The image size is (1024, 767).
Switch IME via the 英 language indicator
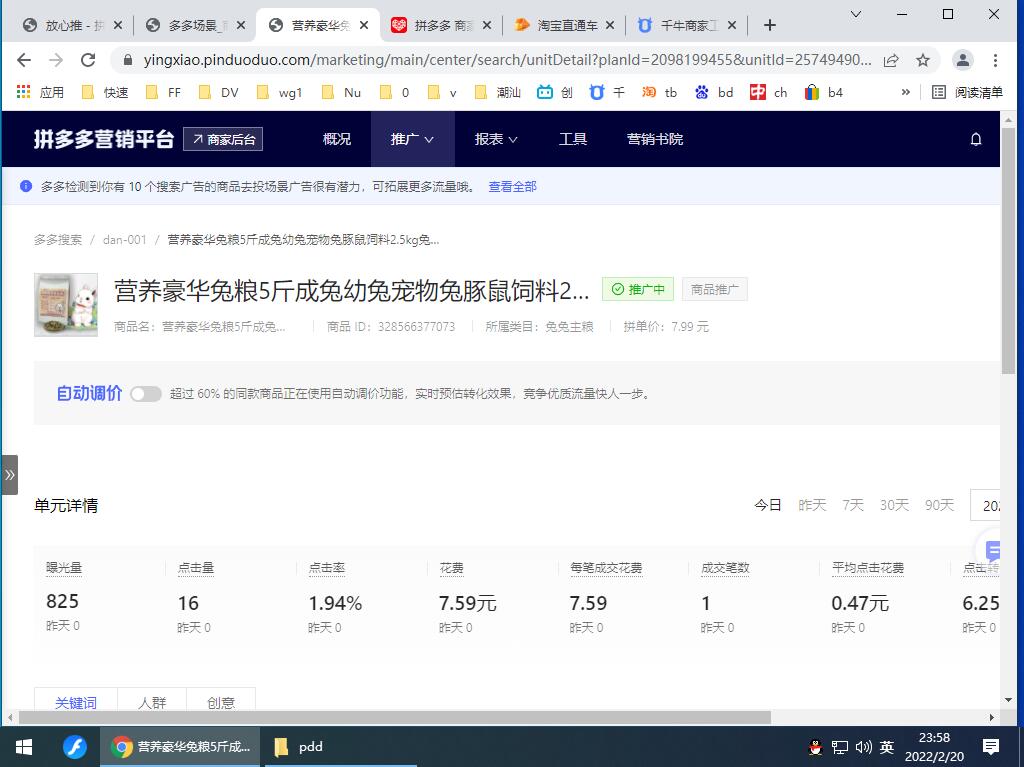point(886,747)
